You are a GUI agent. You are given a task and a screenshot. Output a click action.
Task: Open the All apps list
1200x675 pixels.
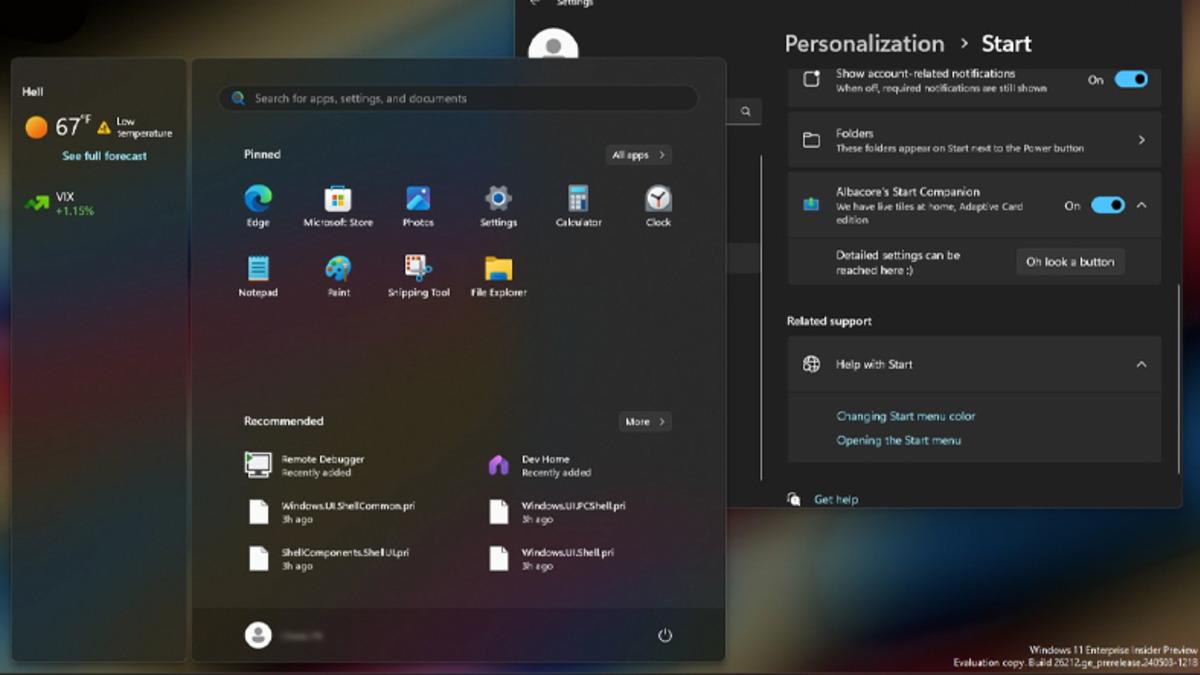(x=638, y=155)
